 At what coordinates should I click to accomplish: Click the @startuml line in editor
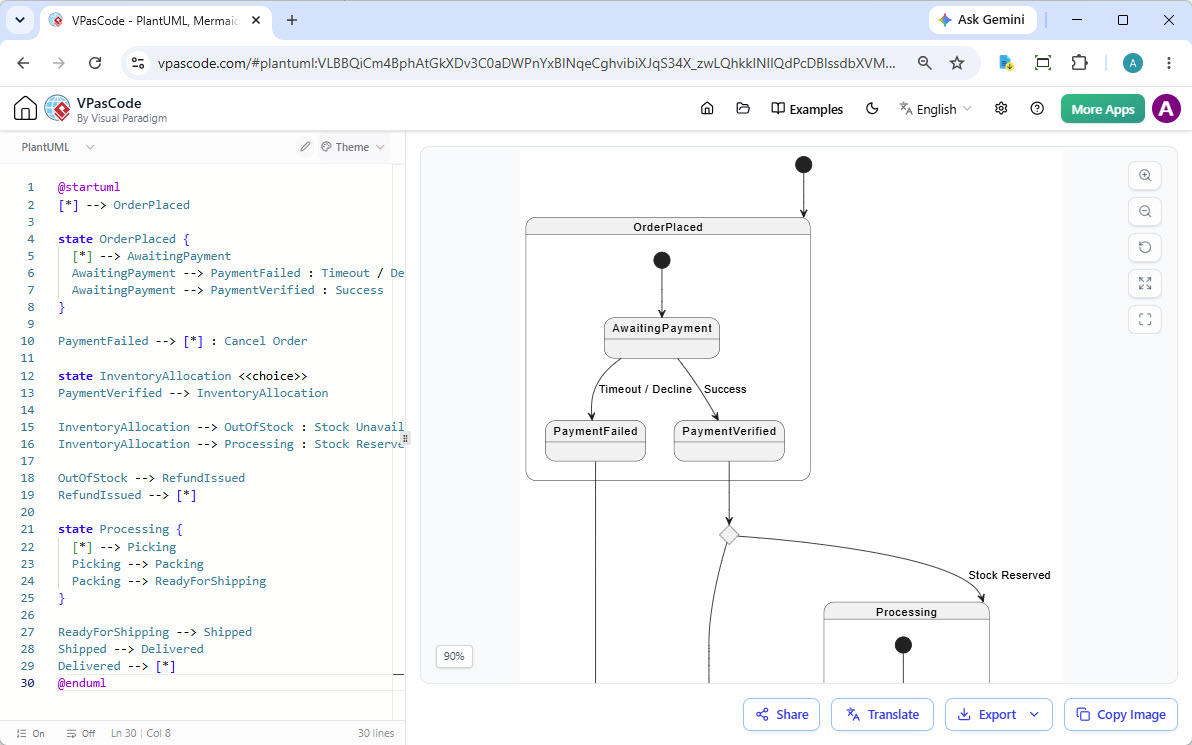[x=89, y=187]
